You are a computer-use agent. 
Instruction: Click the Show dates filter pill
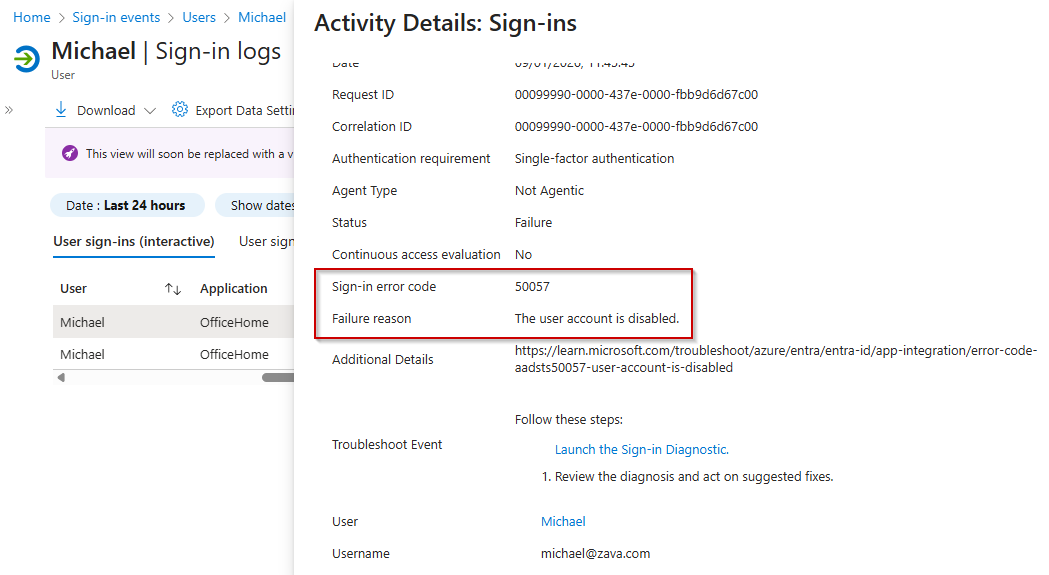(262, 205)
